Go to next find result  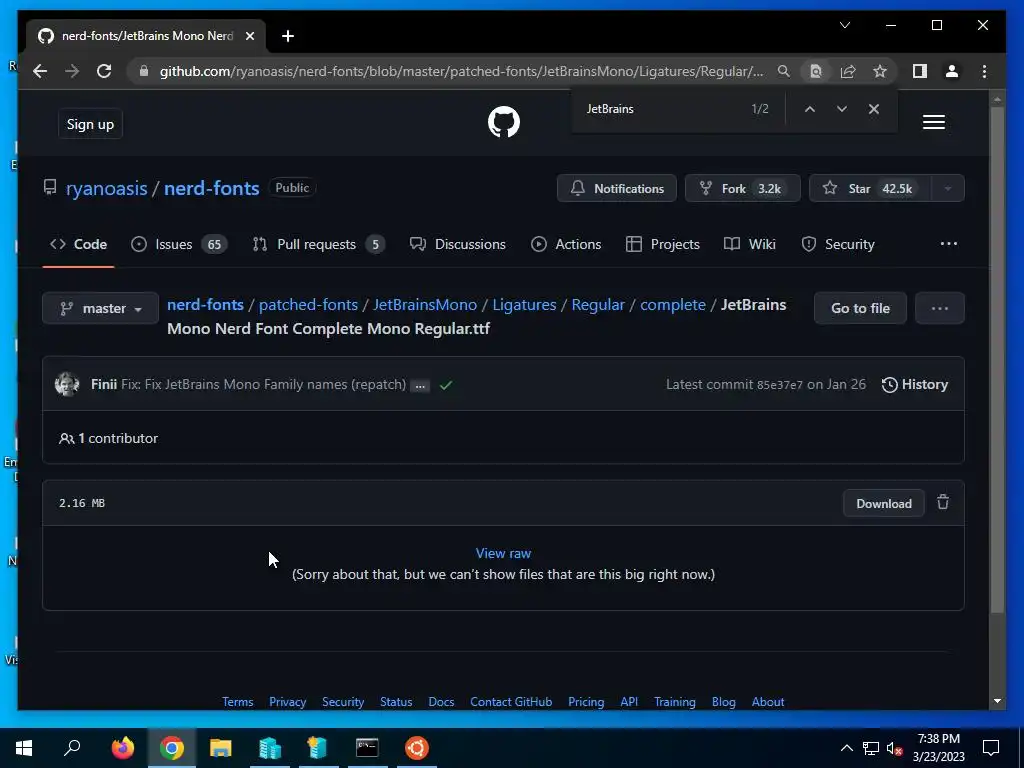(842, 109)
